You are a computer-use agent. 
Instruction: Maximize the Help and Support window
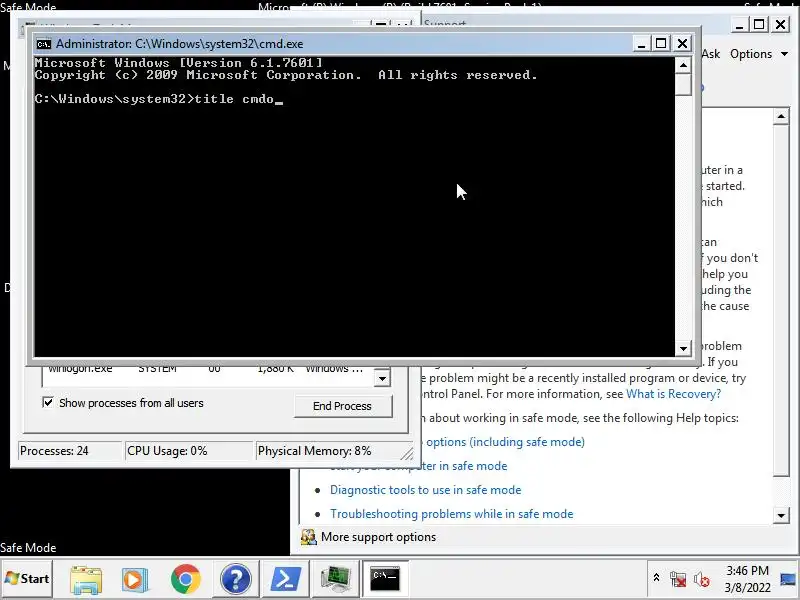pyautogui.click(x=759, y=24)
